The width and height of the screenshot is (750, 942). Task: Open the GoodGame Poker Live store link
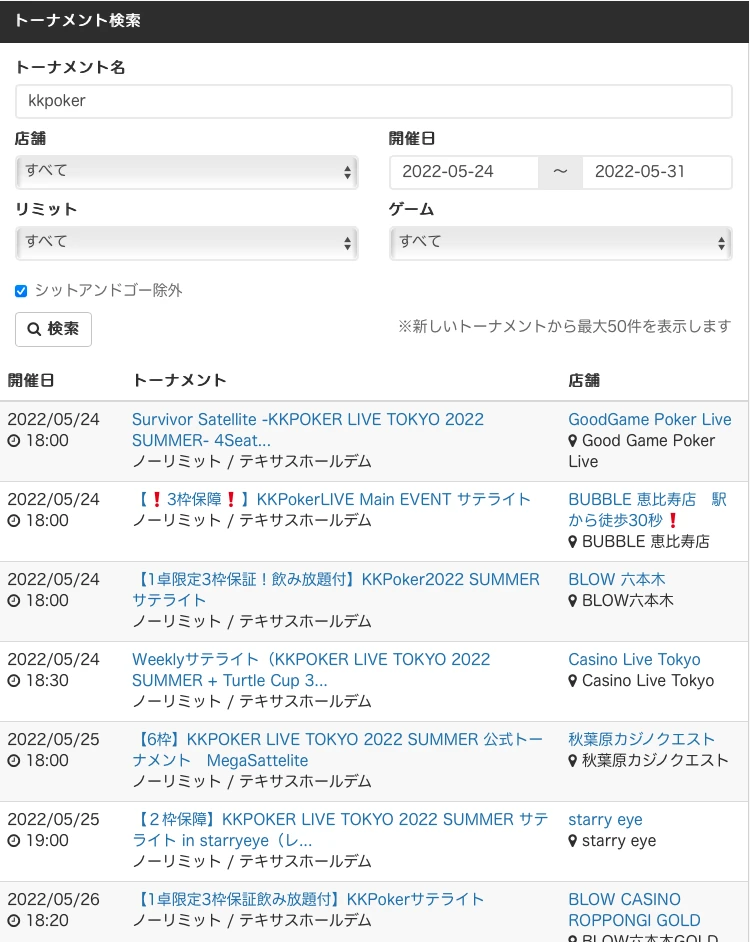650,419
